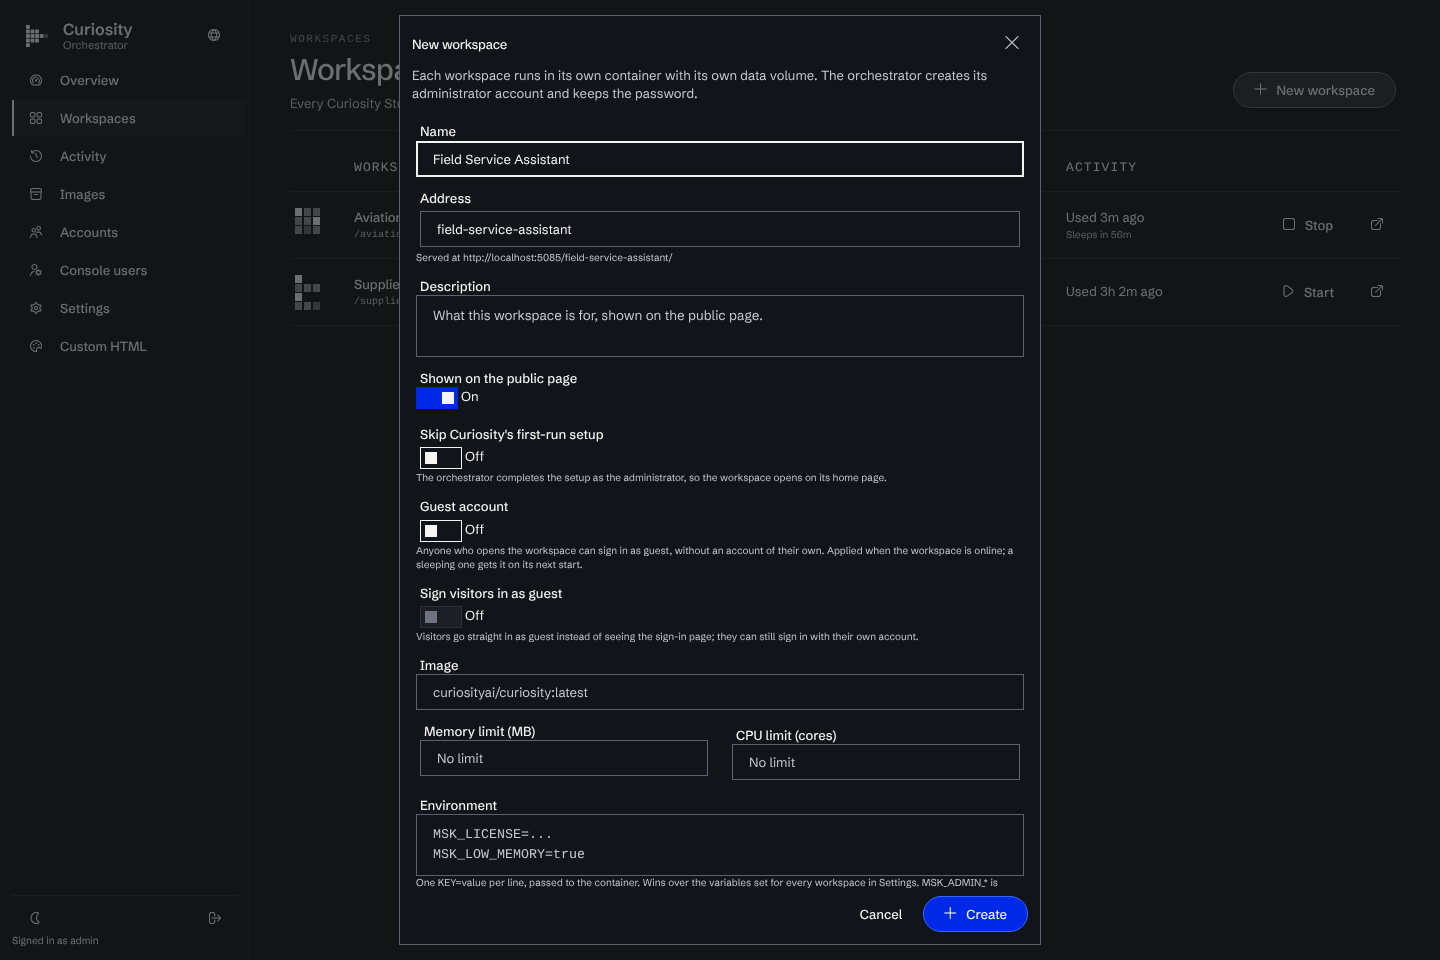Open Aviation workspace in new tab icon
Image resolution: width=1440 pixels, height=960 pixels.
point(1377,224)
